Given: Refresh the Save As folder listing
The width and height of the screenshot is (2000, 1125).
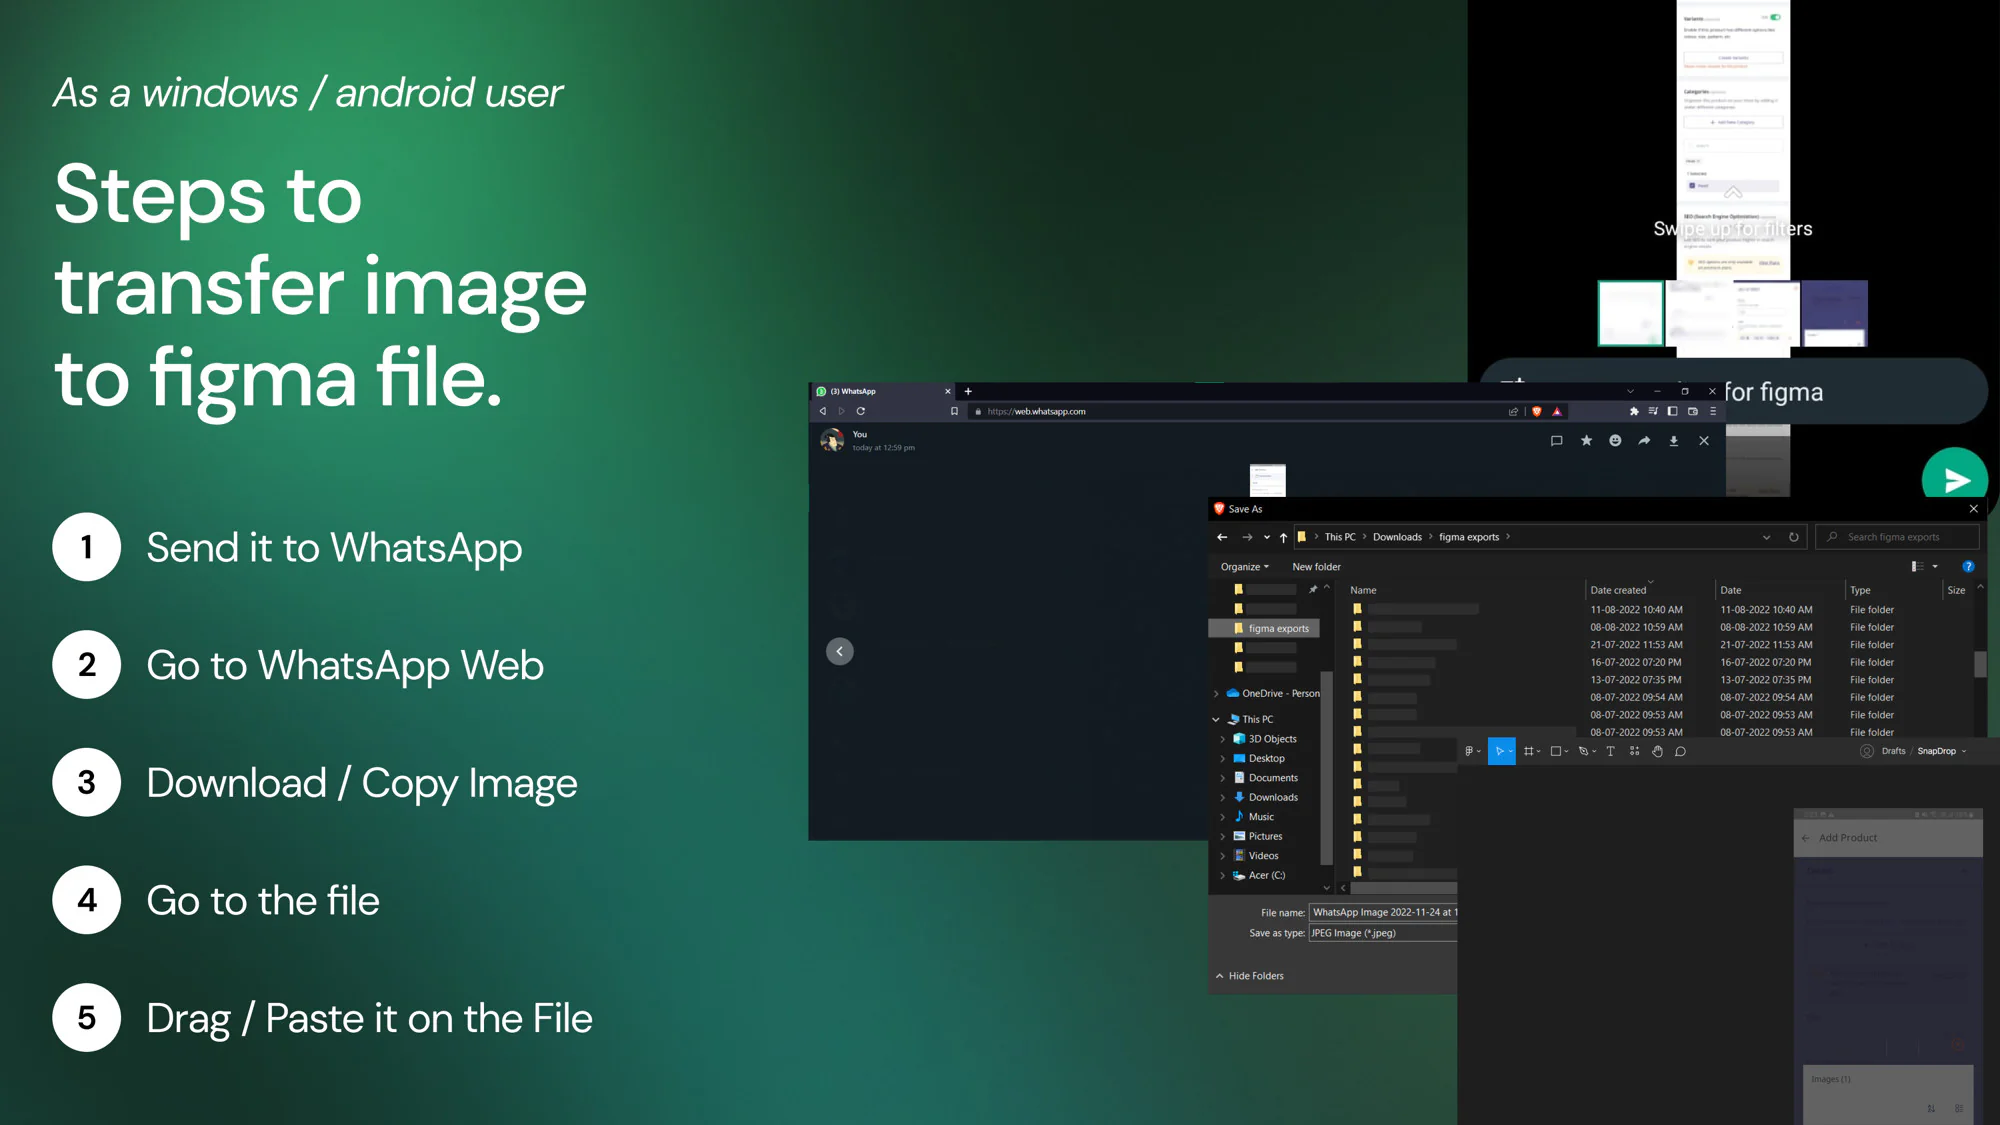Looking at the screenshot, I should pyautogui.click(x=1793, y=537).
